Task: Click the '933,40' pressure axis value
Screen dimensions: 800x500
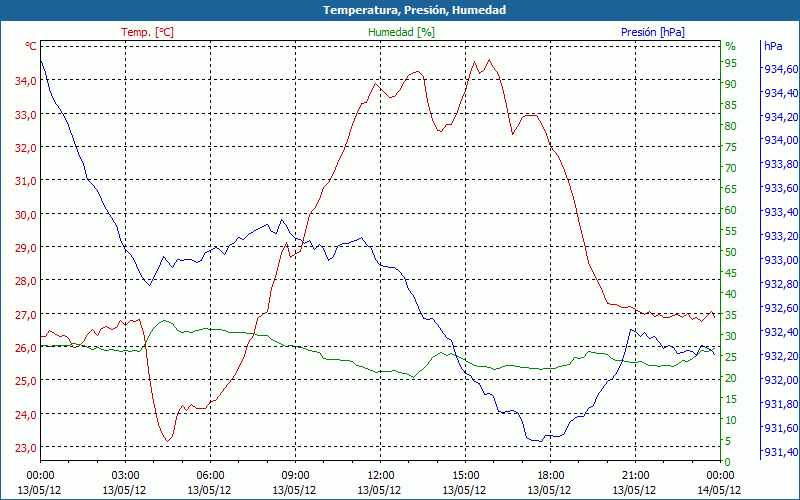Action: pos(781,212)
